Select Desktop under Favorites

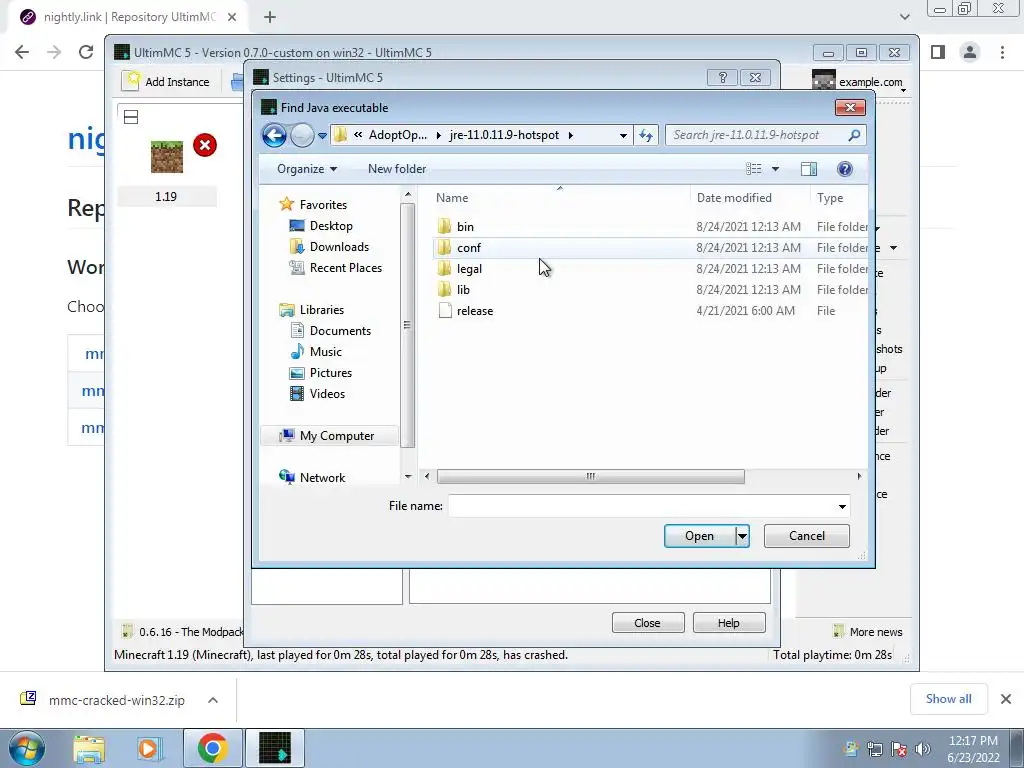pos(321,226)
